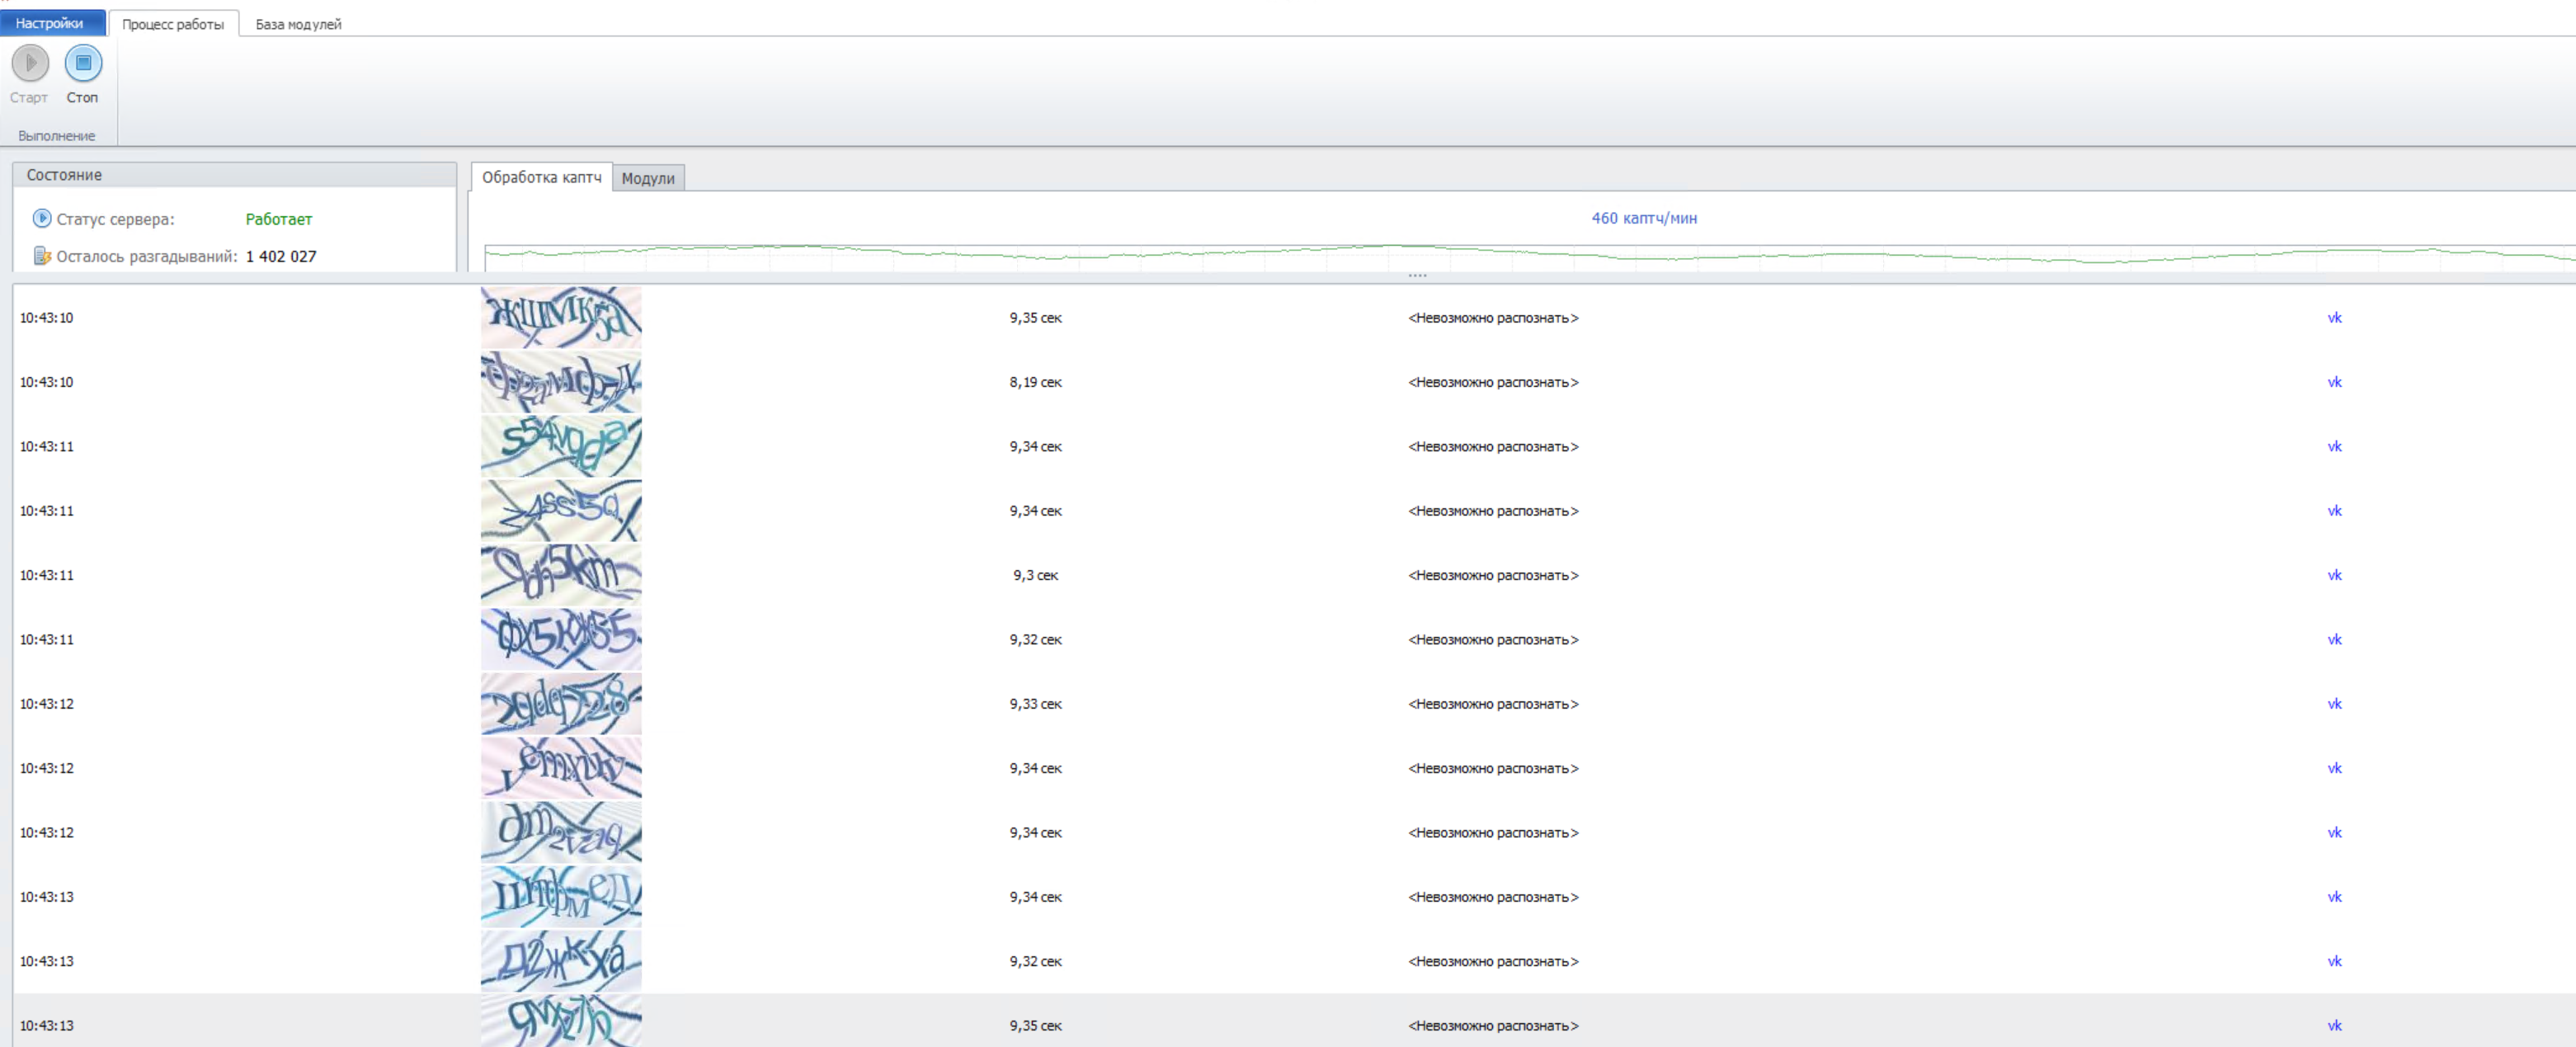Viewport: 2576px width, 1047px height.
Task: Click the 460 каптч/мин speed label
Action: 1643,218
